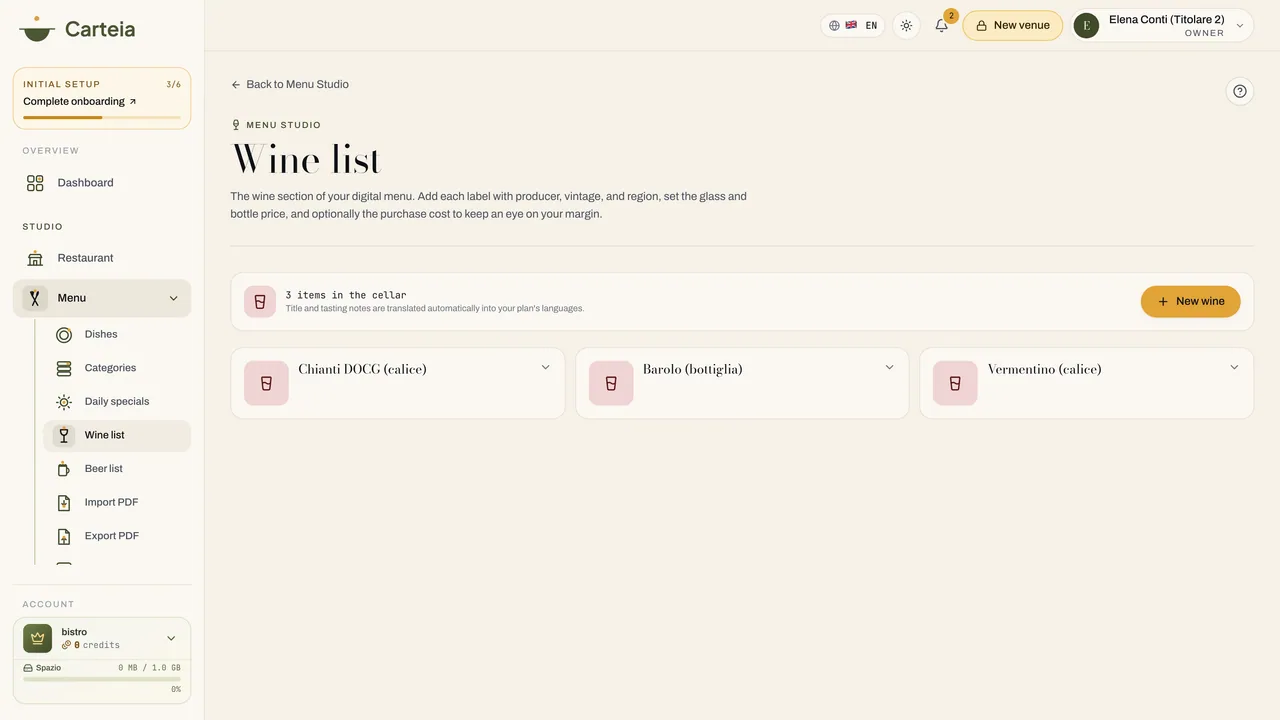This screenshot has height=720, width=1280.
Task: Expand the bistro plan chevron
Action: tap(171, 638)
